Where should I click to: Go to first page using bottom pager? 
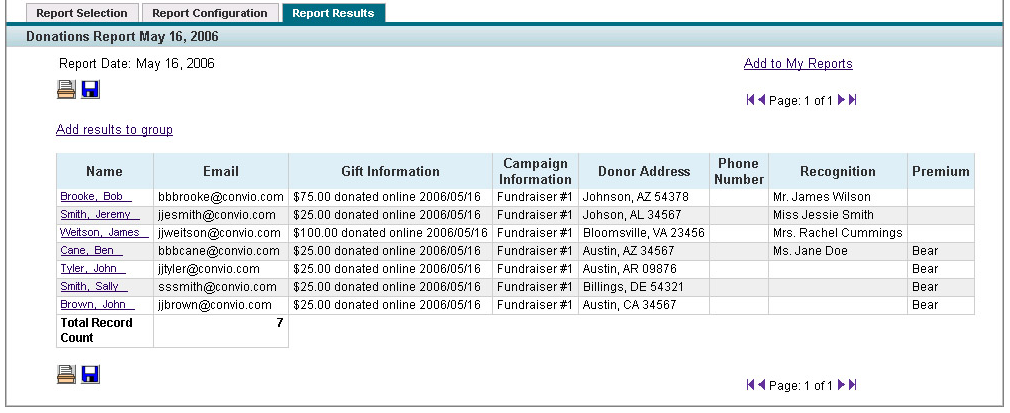pos(750,385)
